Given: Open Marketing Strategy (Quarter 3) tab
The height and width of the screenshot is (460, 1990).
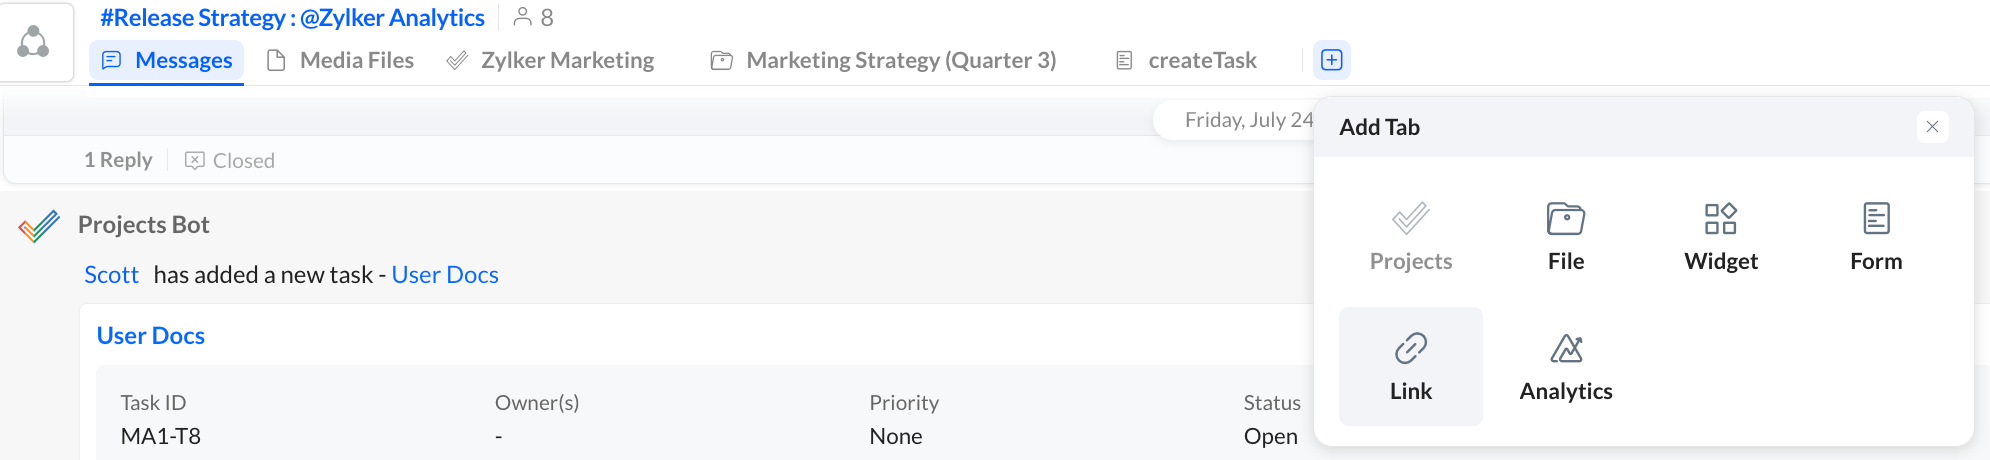Looking at the screenshot, I should tap(884, 61).
